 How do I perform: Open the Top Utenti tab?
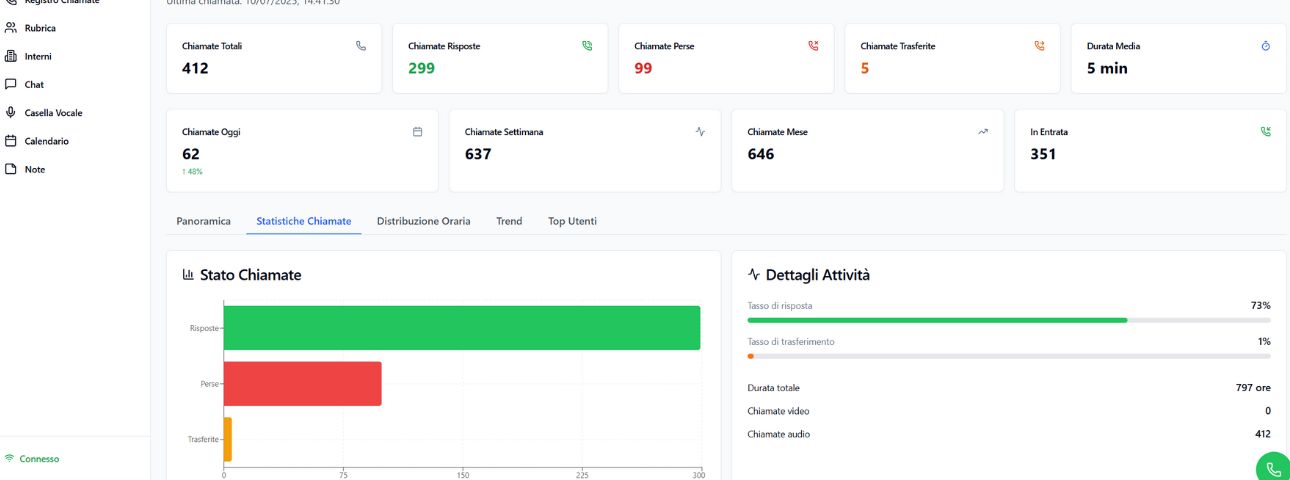pyautogui.click(x=572, y=221)
